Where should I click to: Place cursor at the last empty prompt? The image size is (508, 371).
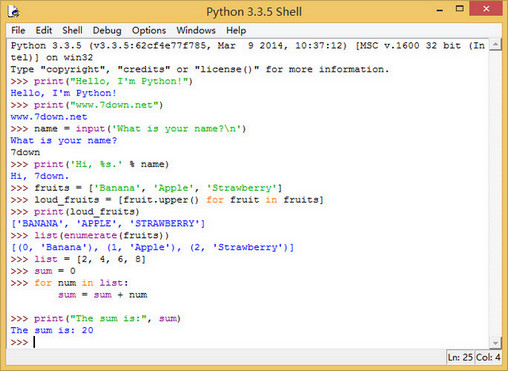point(35,342)
